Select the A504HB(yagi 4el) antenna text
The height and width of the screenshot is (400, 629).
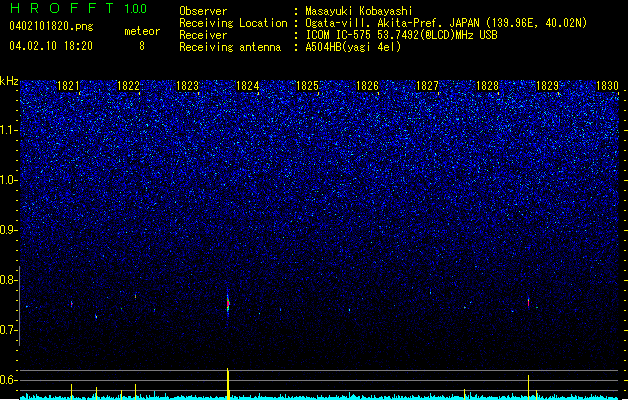click(353, 47)
